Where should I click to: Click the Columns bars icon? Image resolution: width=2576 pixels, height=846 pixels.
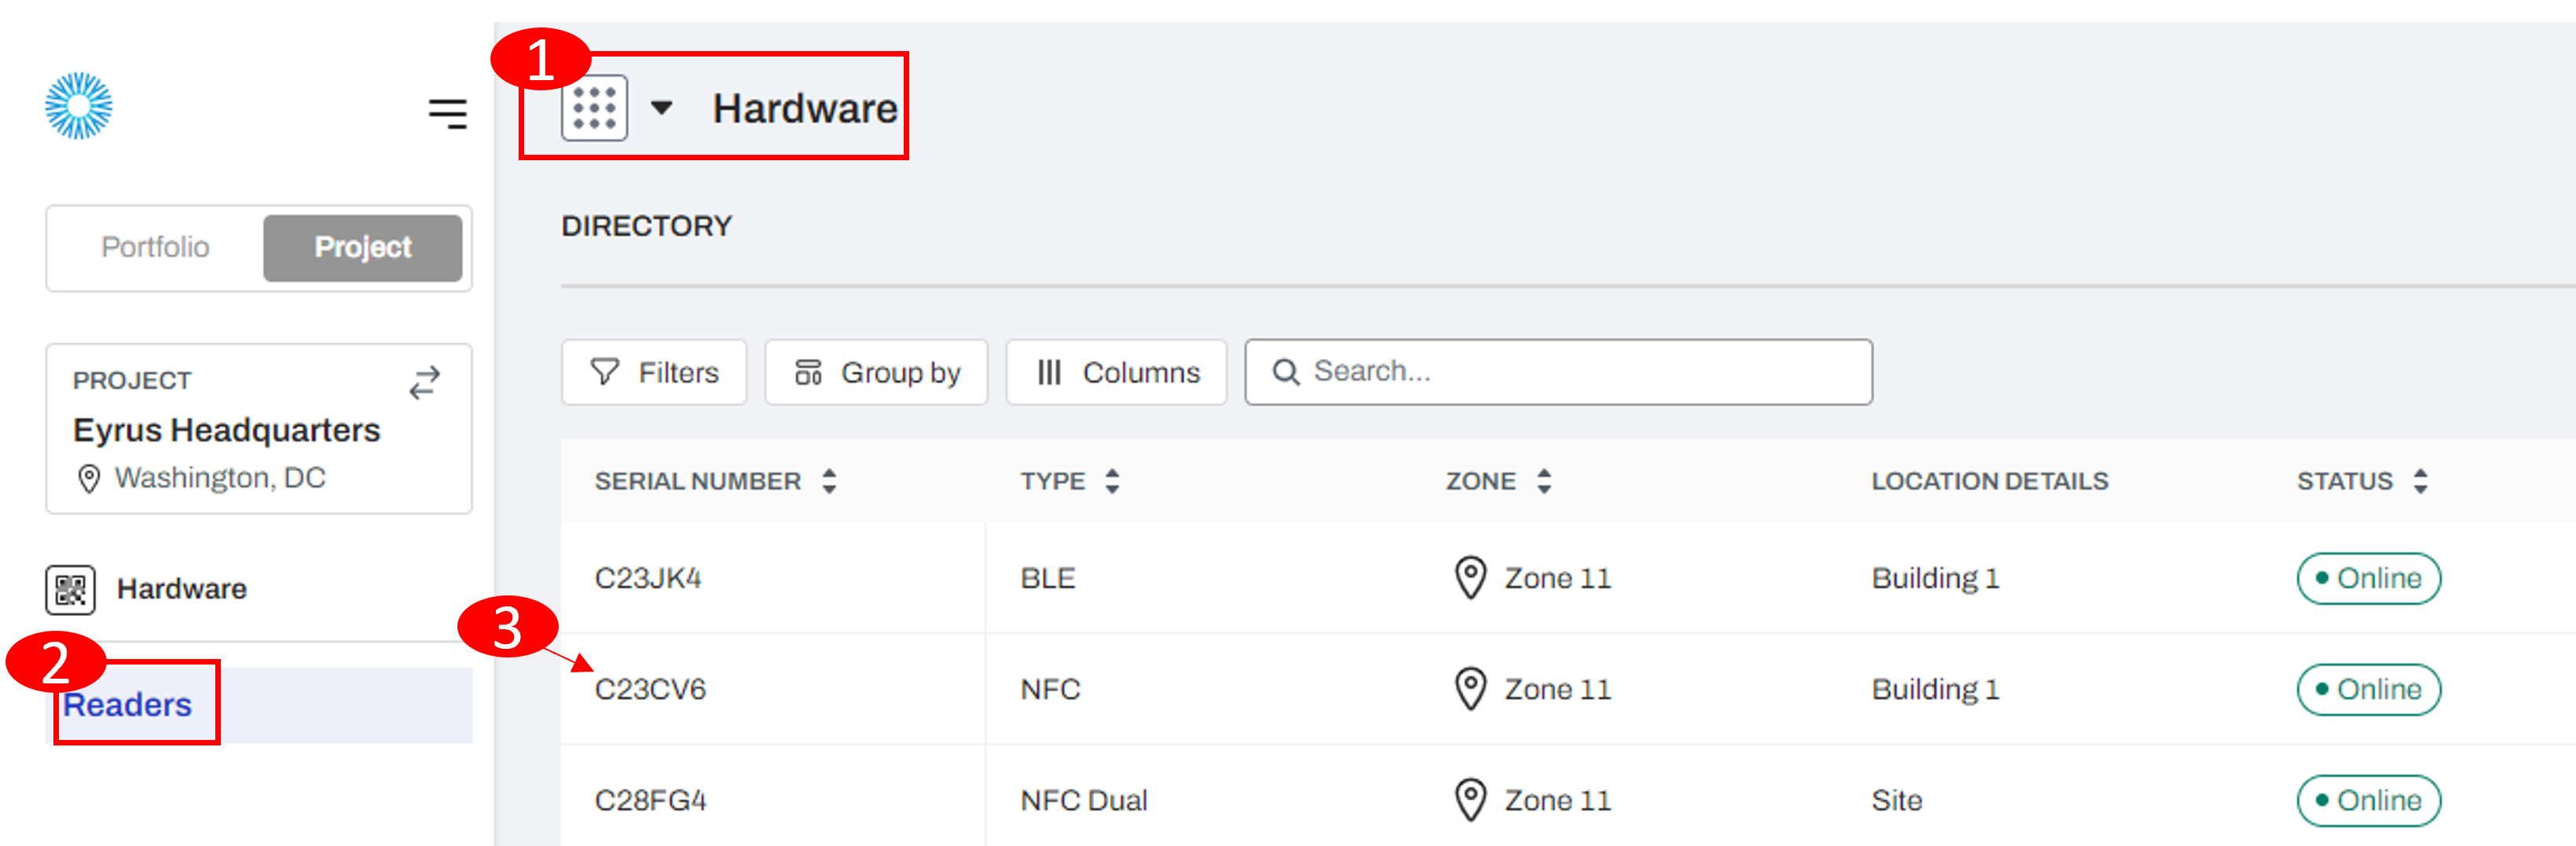[1048, 372]
